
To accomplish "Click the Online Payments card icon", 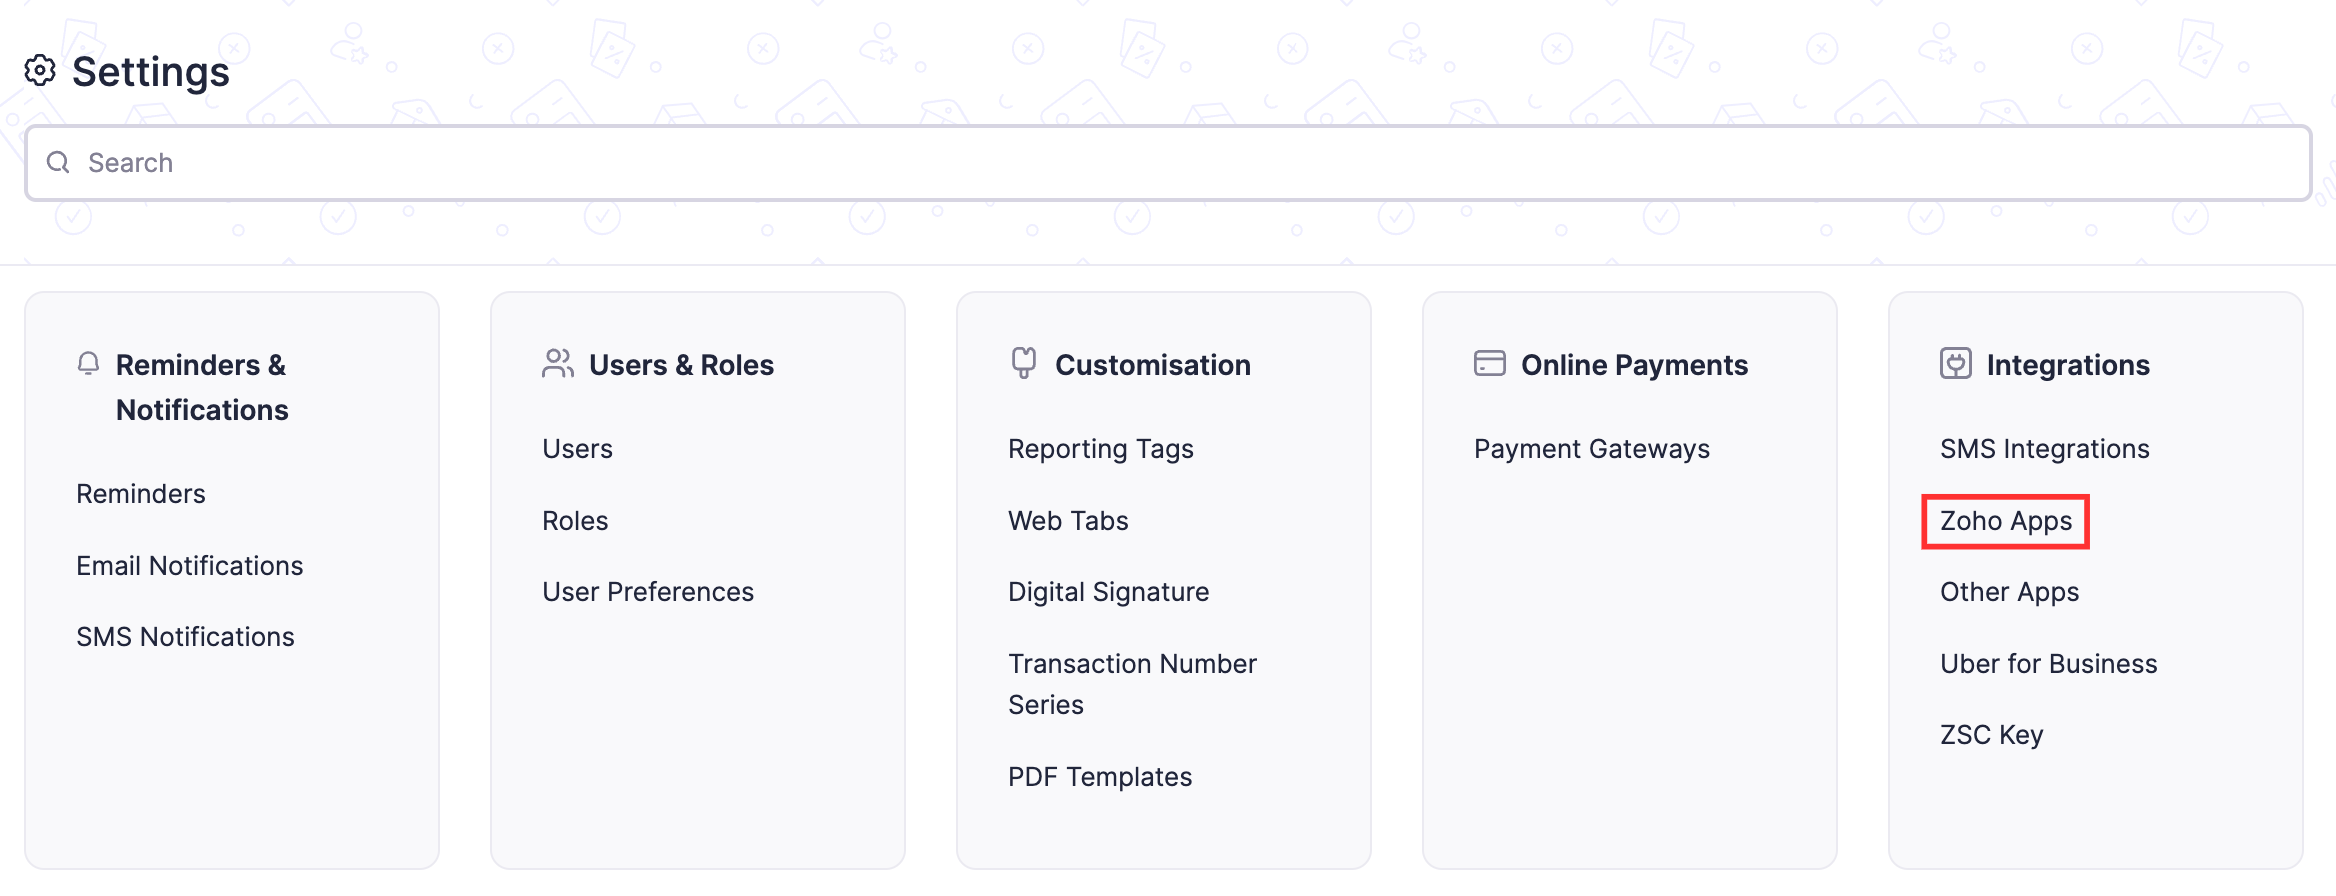I will [1489, 363].
